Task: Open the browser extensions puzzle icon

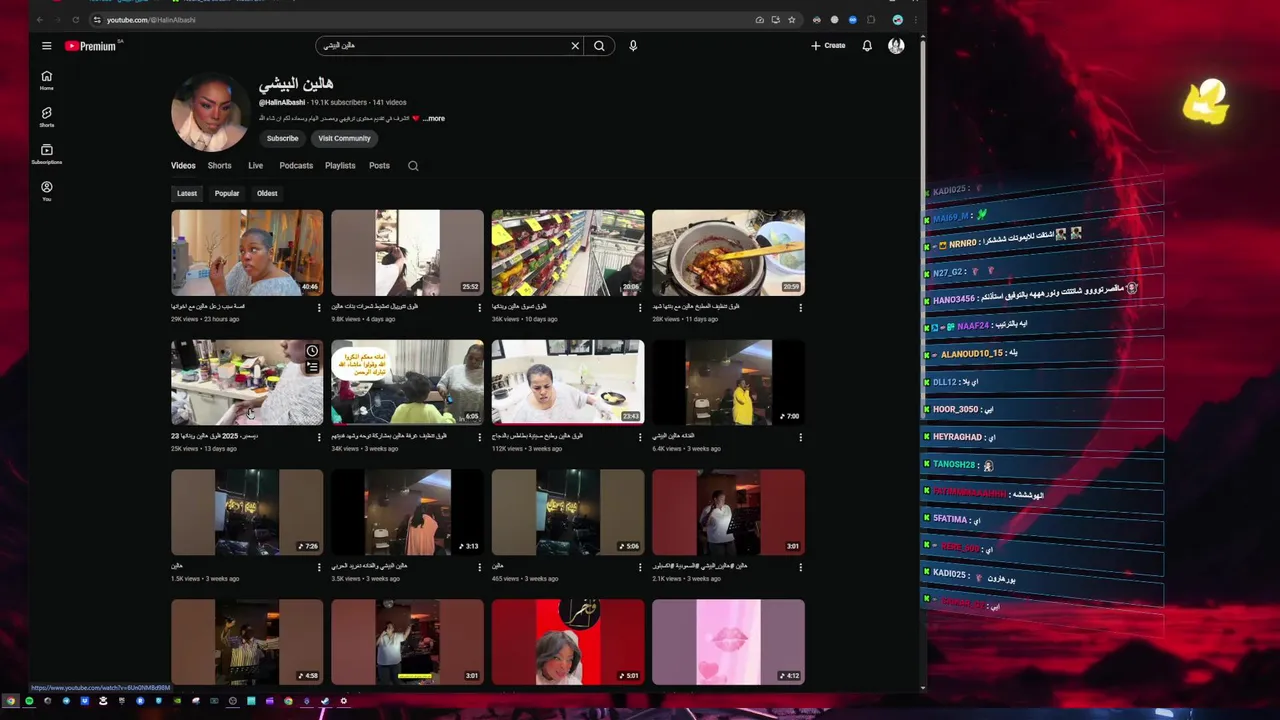Action: coord(871,20)
